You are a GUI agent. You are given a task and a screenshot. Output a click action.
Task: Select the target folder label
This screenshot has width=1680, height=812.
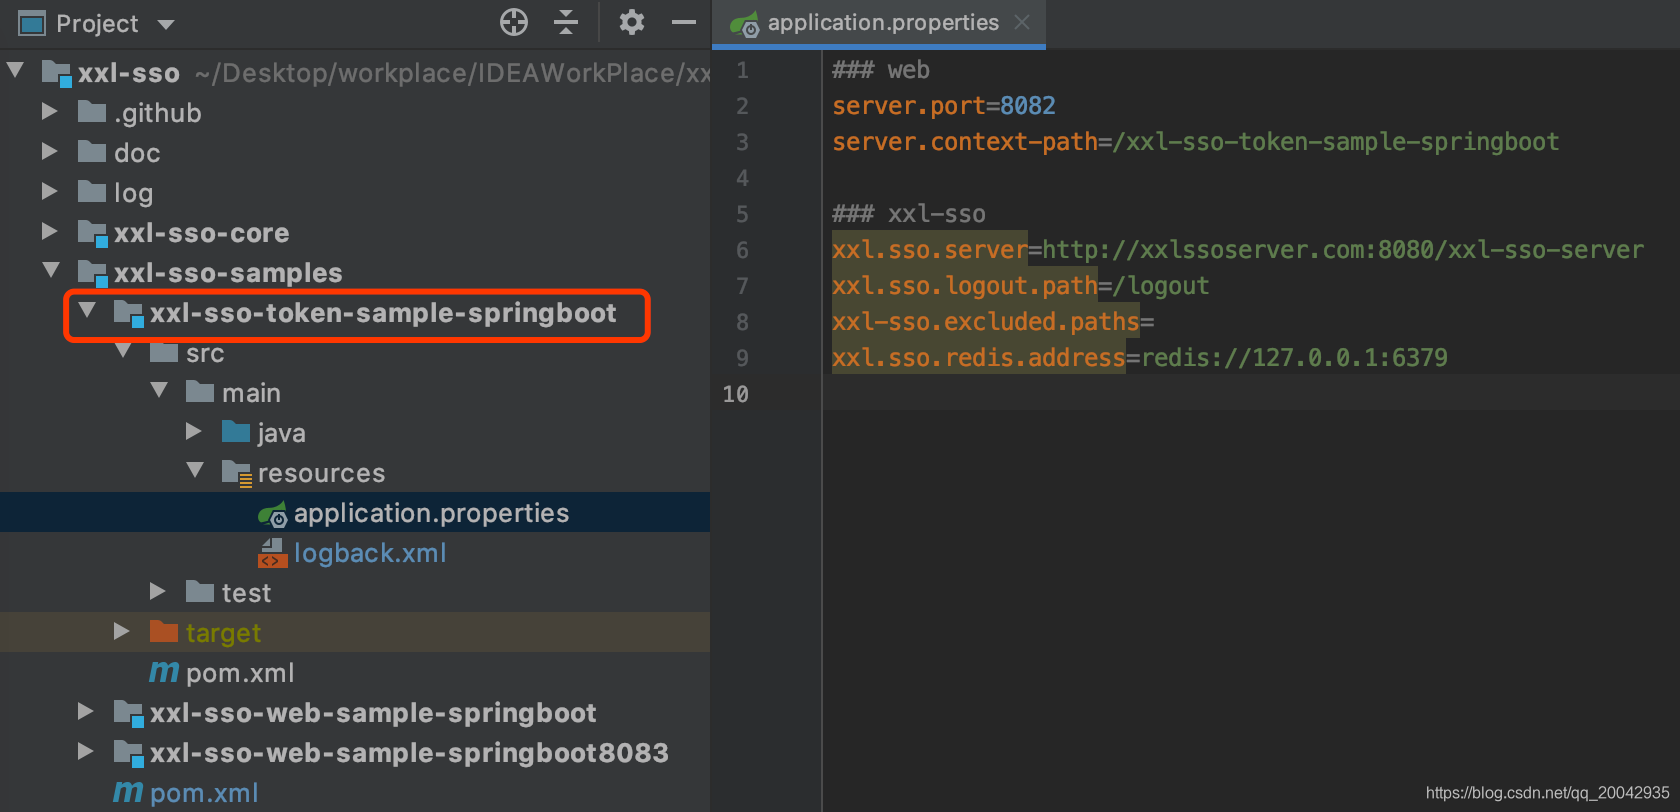click(223, 633)
